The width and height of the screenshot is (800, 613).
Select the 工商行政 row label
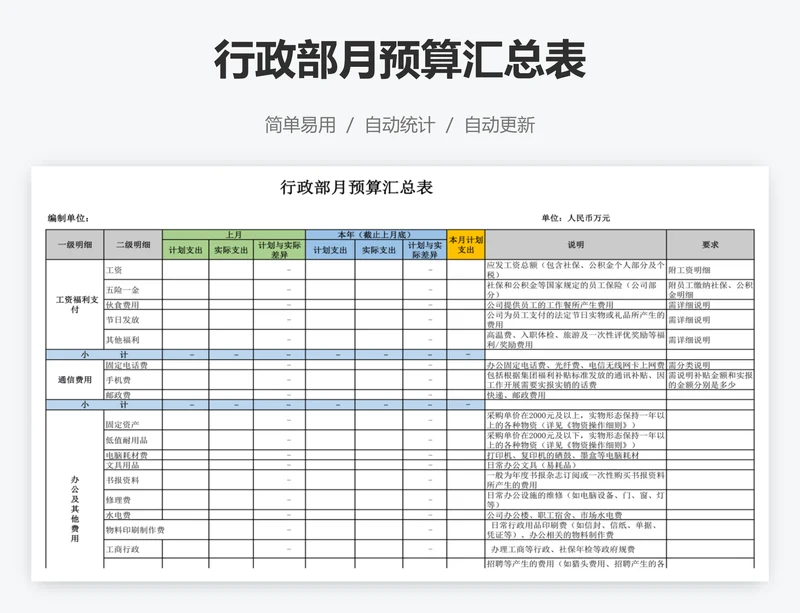point(122,549)
